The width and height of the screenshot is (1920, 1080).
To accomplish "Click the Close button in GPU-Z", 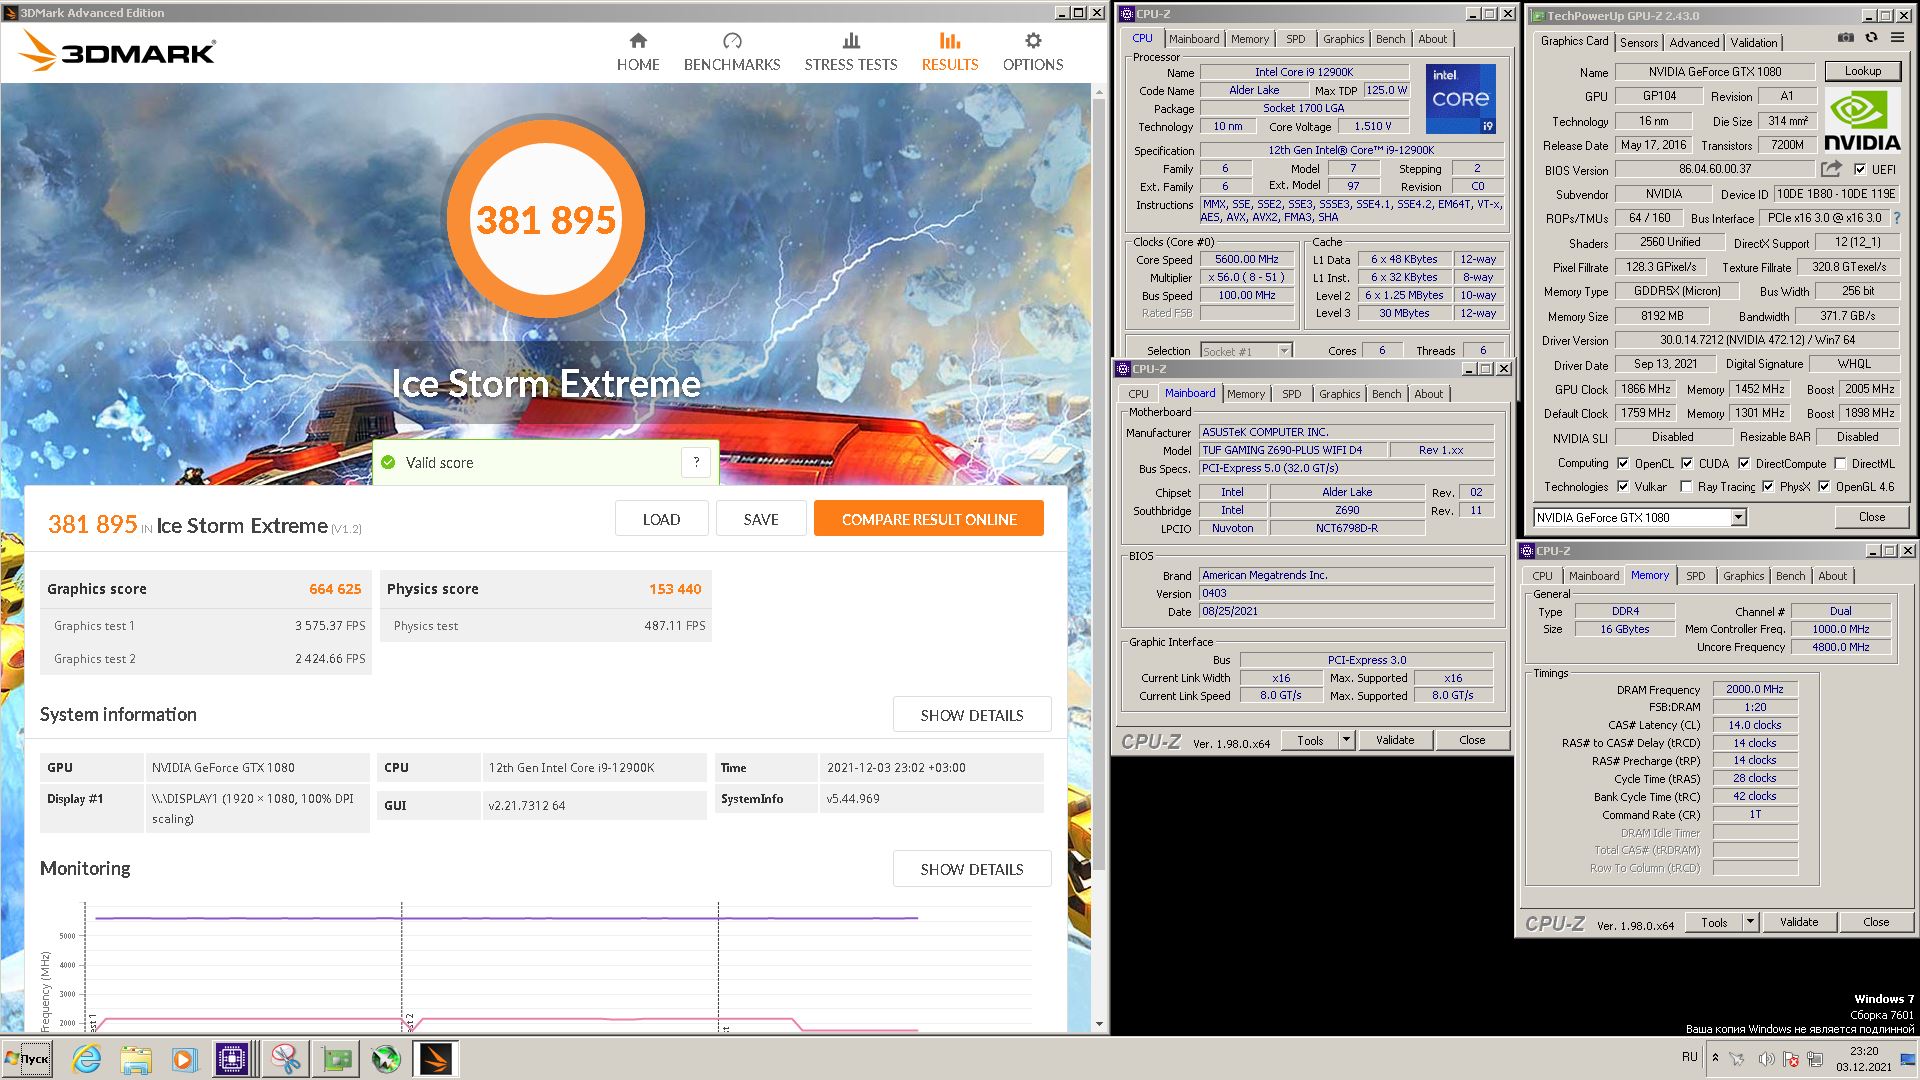I will tap(1872, 517).
